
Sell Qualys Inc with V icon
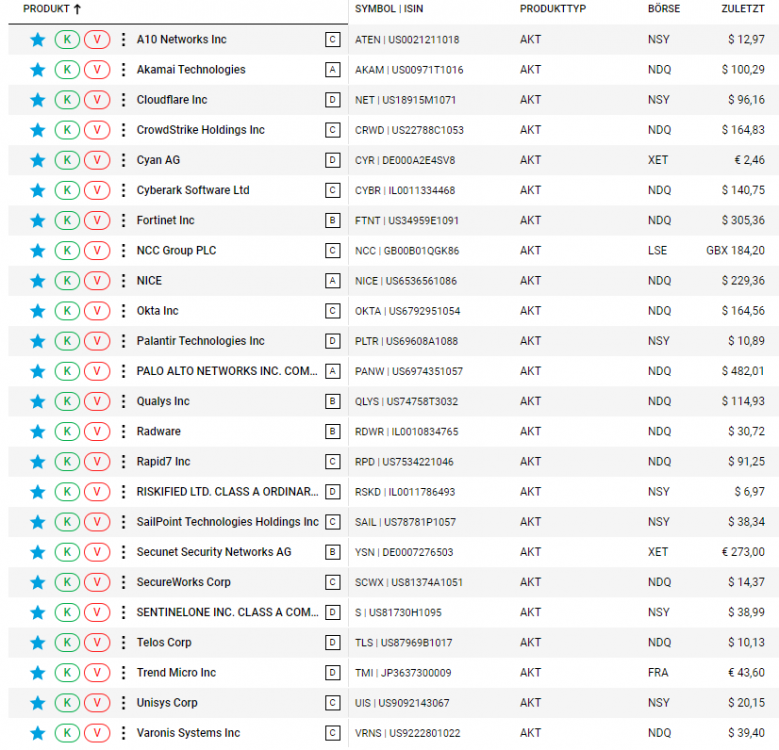pos(97,401)
